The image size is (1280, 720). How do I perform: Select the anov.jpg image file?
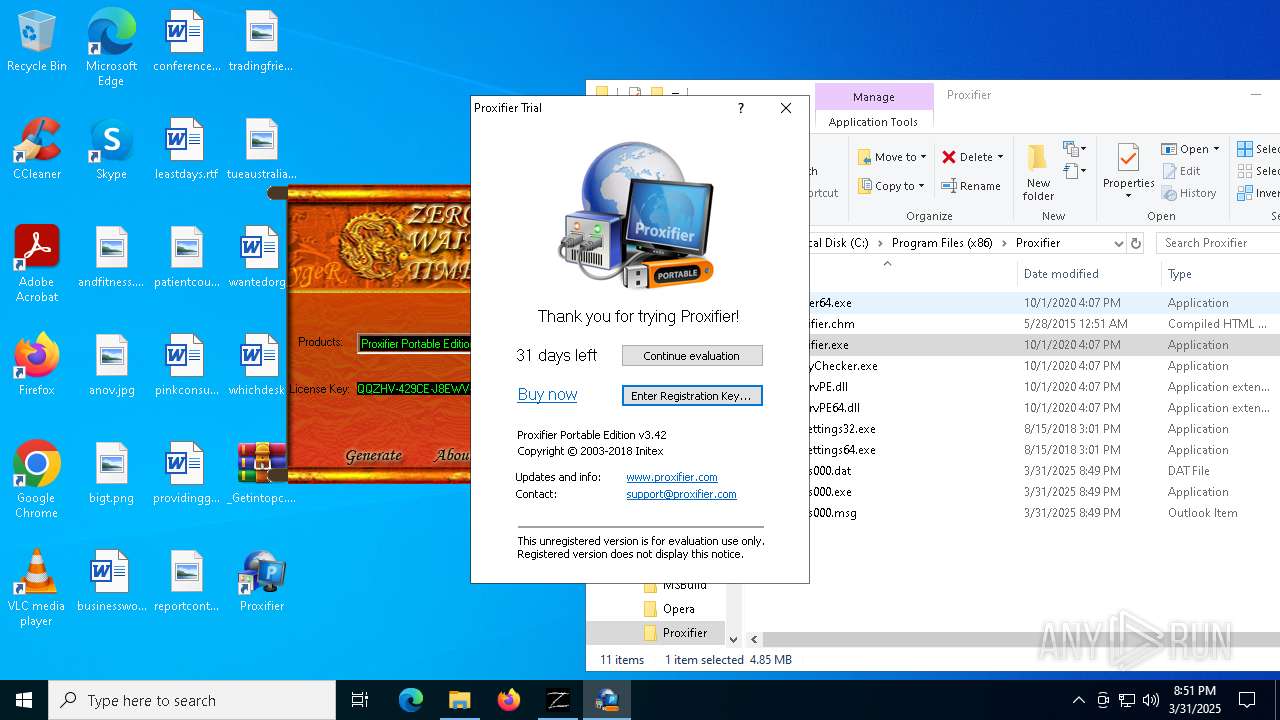pos(111,365)
